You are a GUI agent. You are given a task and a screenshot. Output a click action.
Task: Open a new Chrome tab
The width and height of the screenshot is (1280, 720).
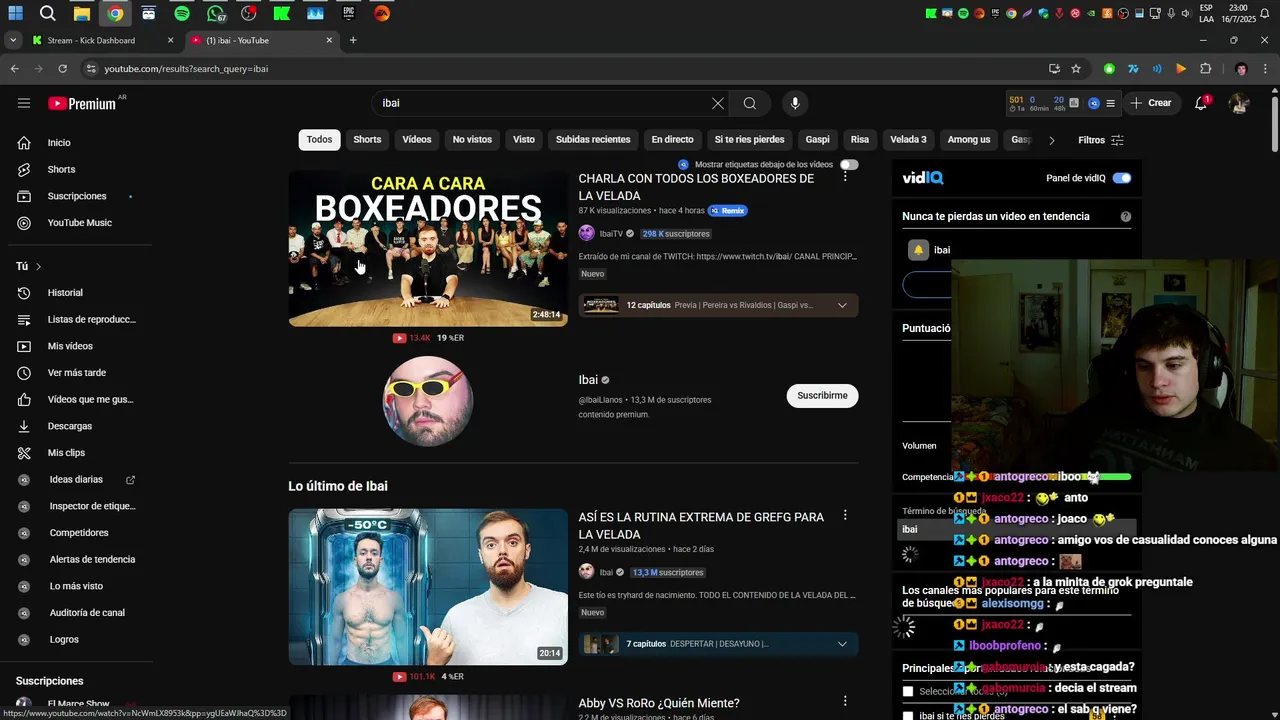coord(353,40)
